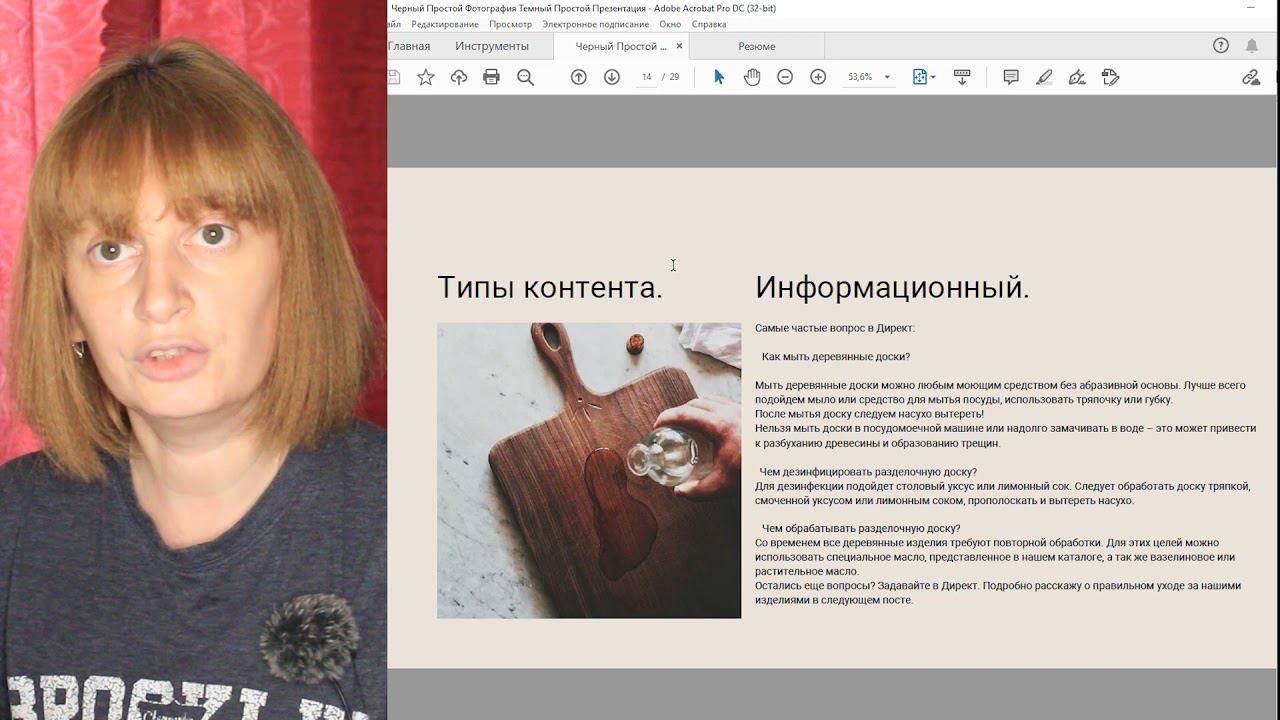Image resolution: width=1280 pixels, height=720 pixels.
Task: Click 'Чем дезинфицировать разделочную доску?' question
Action: click(868, 472)
